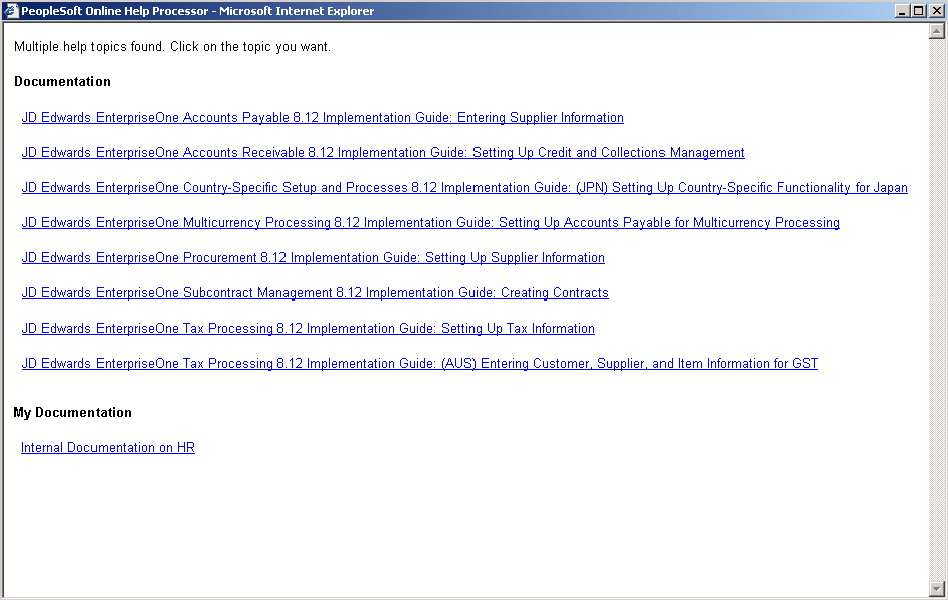Image resolution: width=948 pixels, height=600 pixels.
Task: Click the My Documentation heading text
Action: [x=73, y=412]
